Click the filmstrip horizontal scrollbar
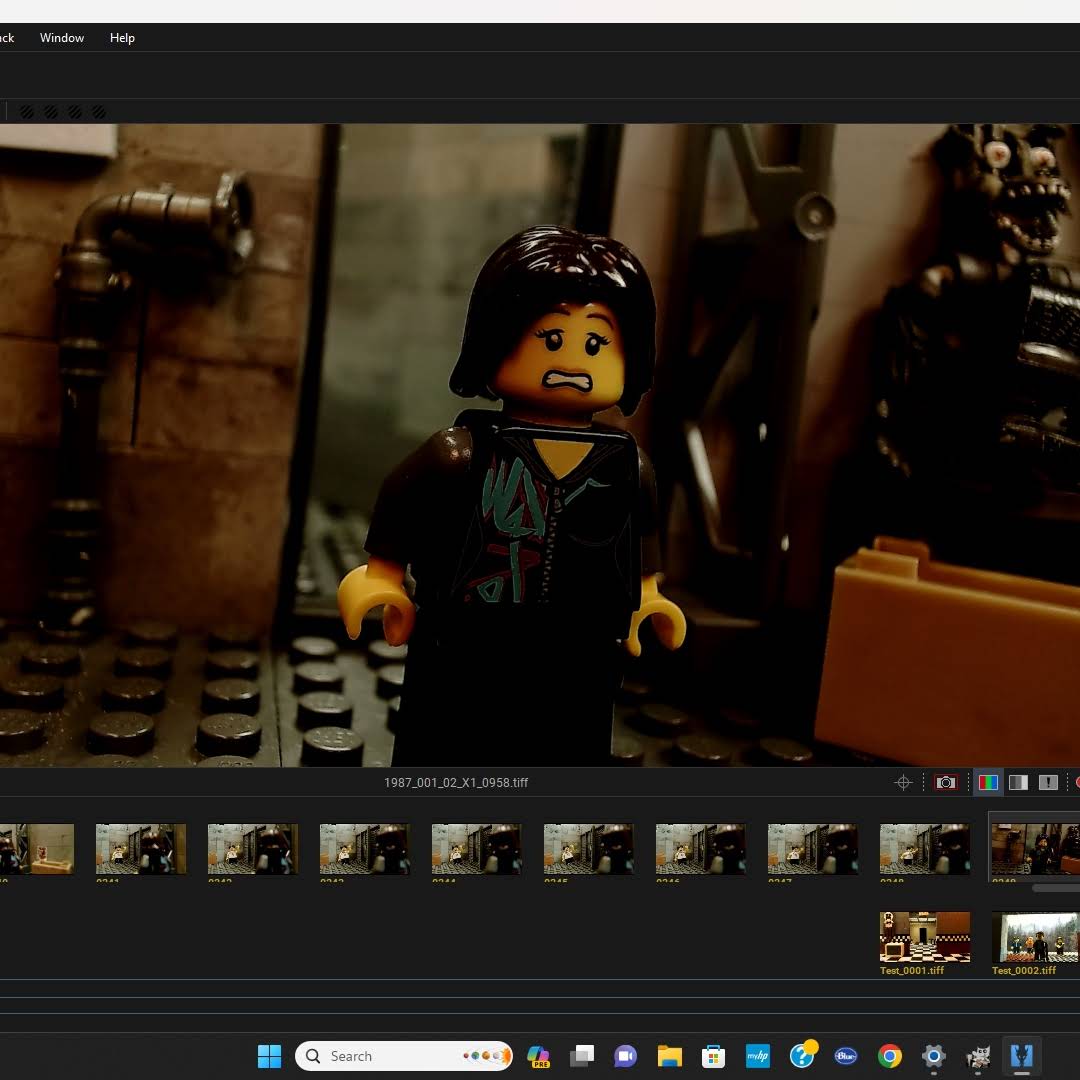This screenshot has width=1080, height=1080. 1055,888
